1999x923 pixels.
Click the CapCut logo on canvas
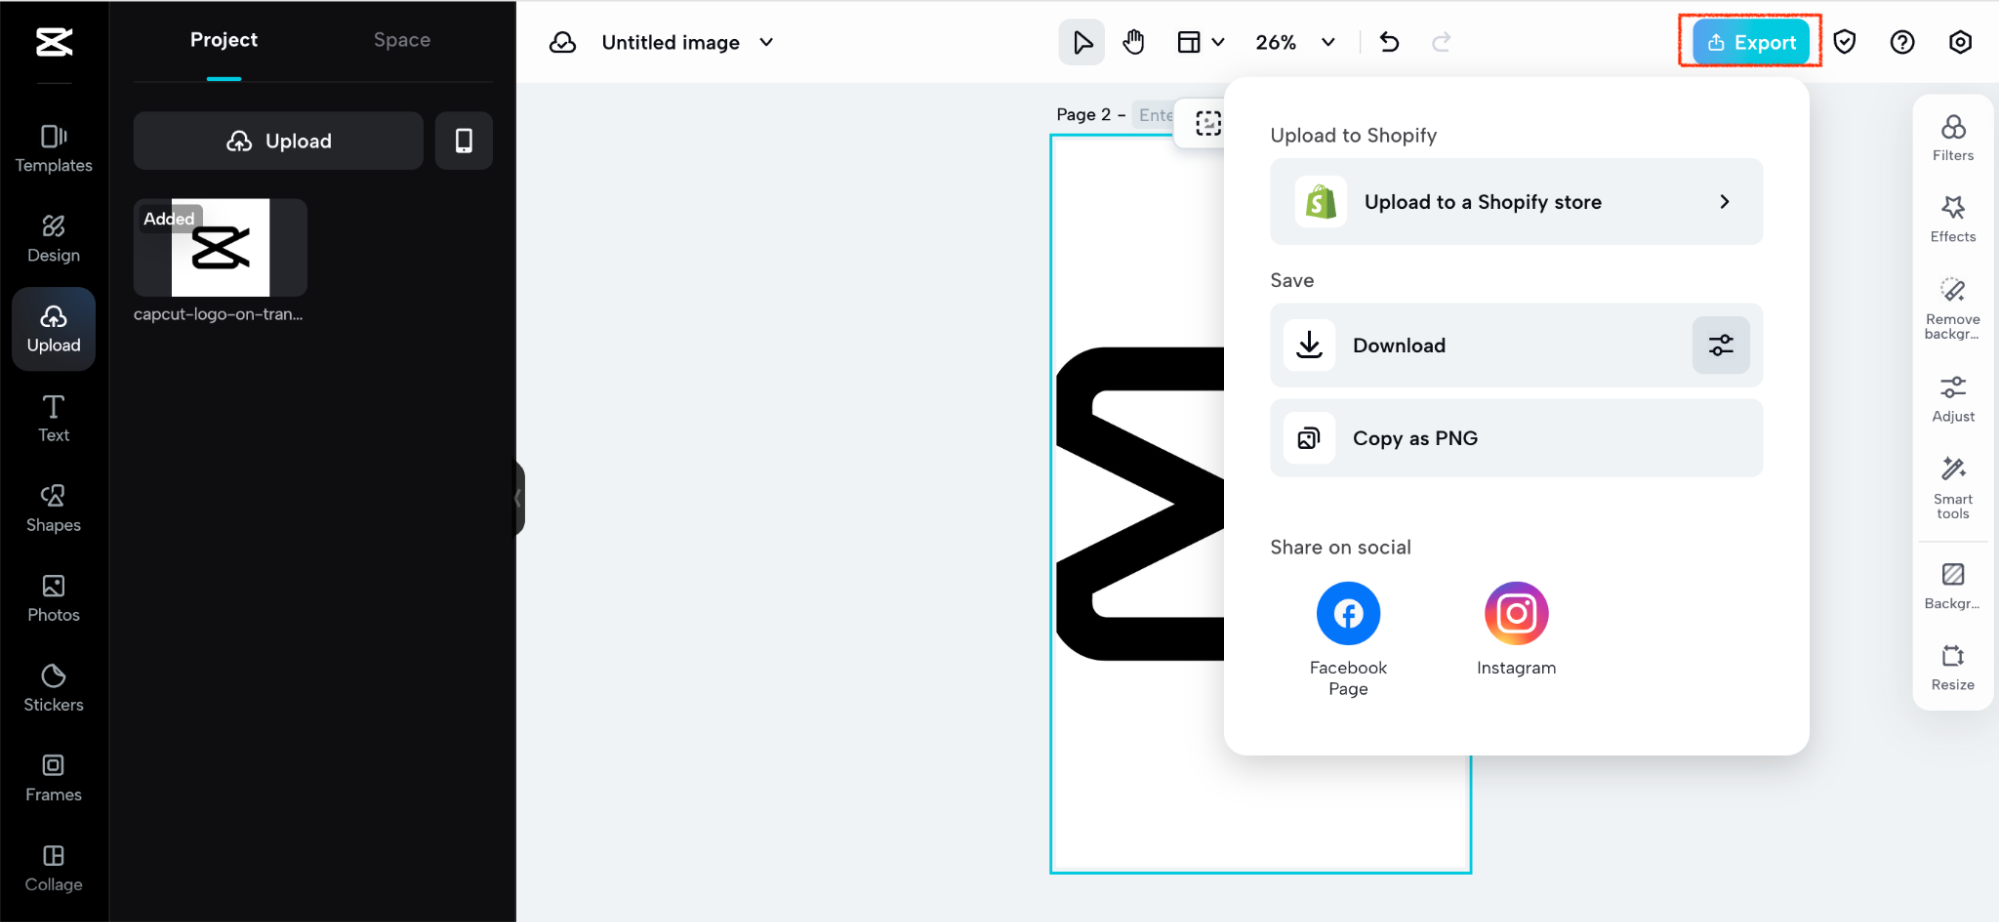tap(1140, 504)
